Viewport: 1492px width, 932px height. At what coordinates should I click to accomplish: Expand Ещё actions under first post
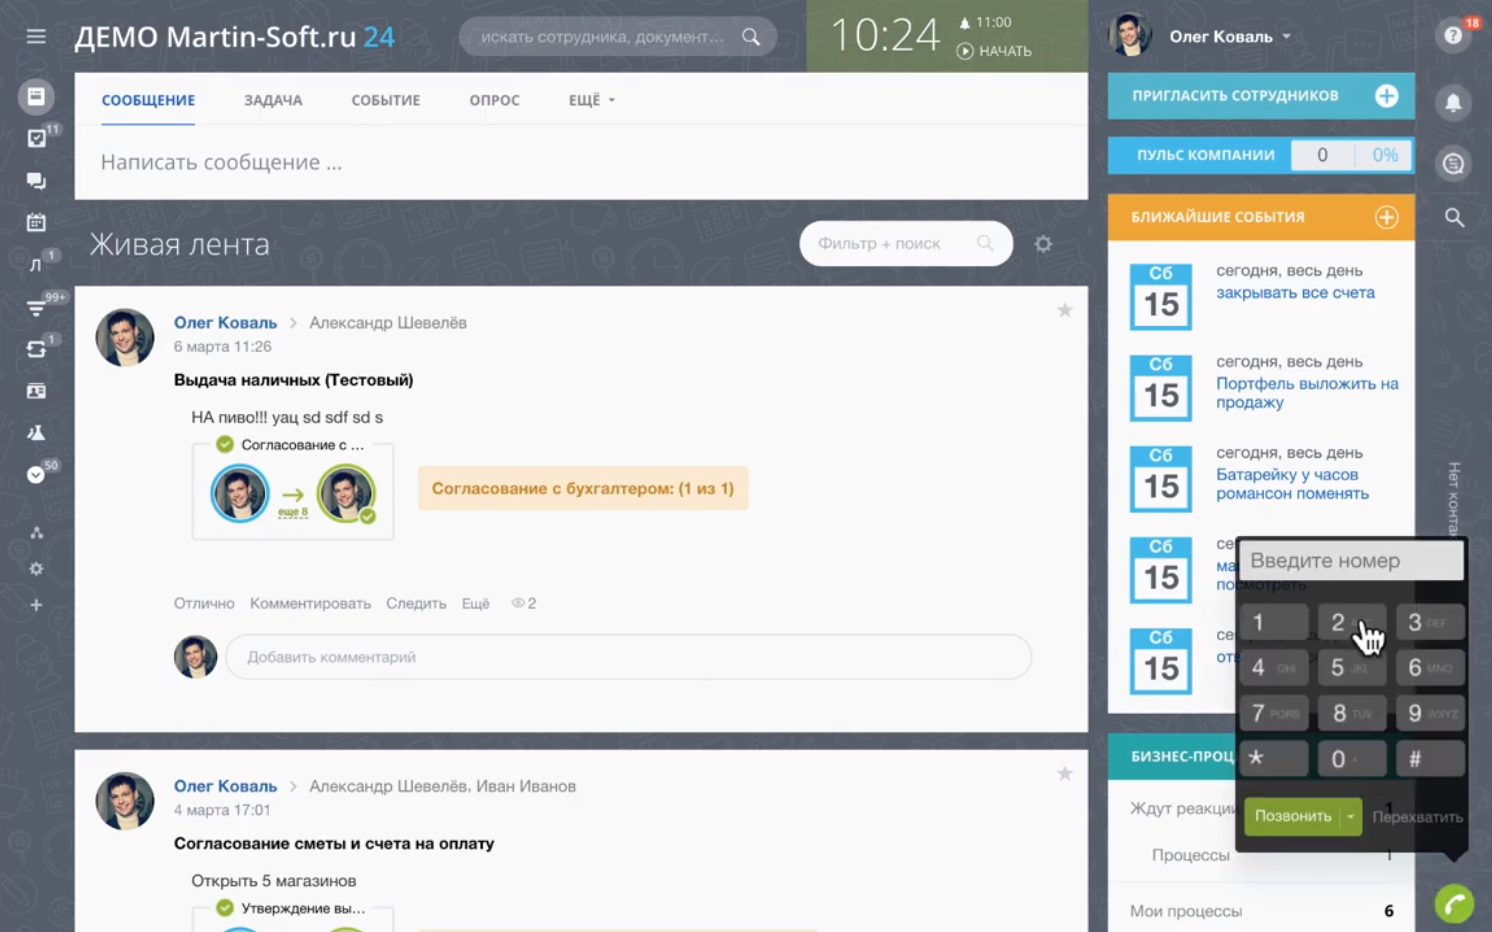tap(476, 603)
